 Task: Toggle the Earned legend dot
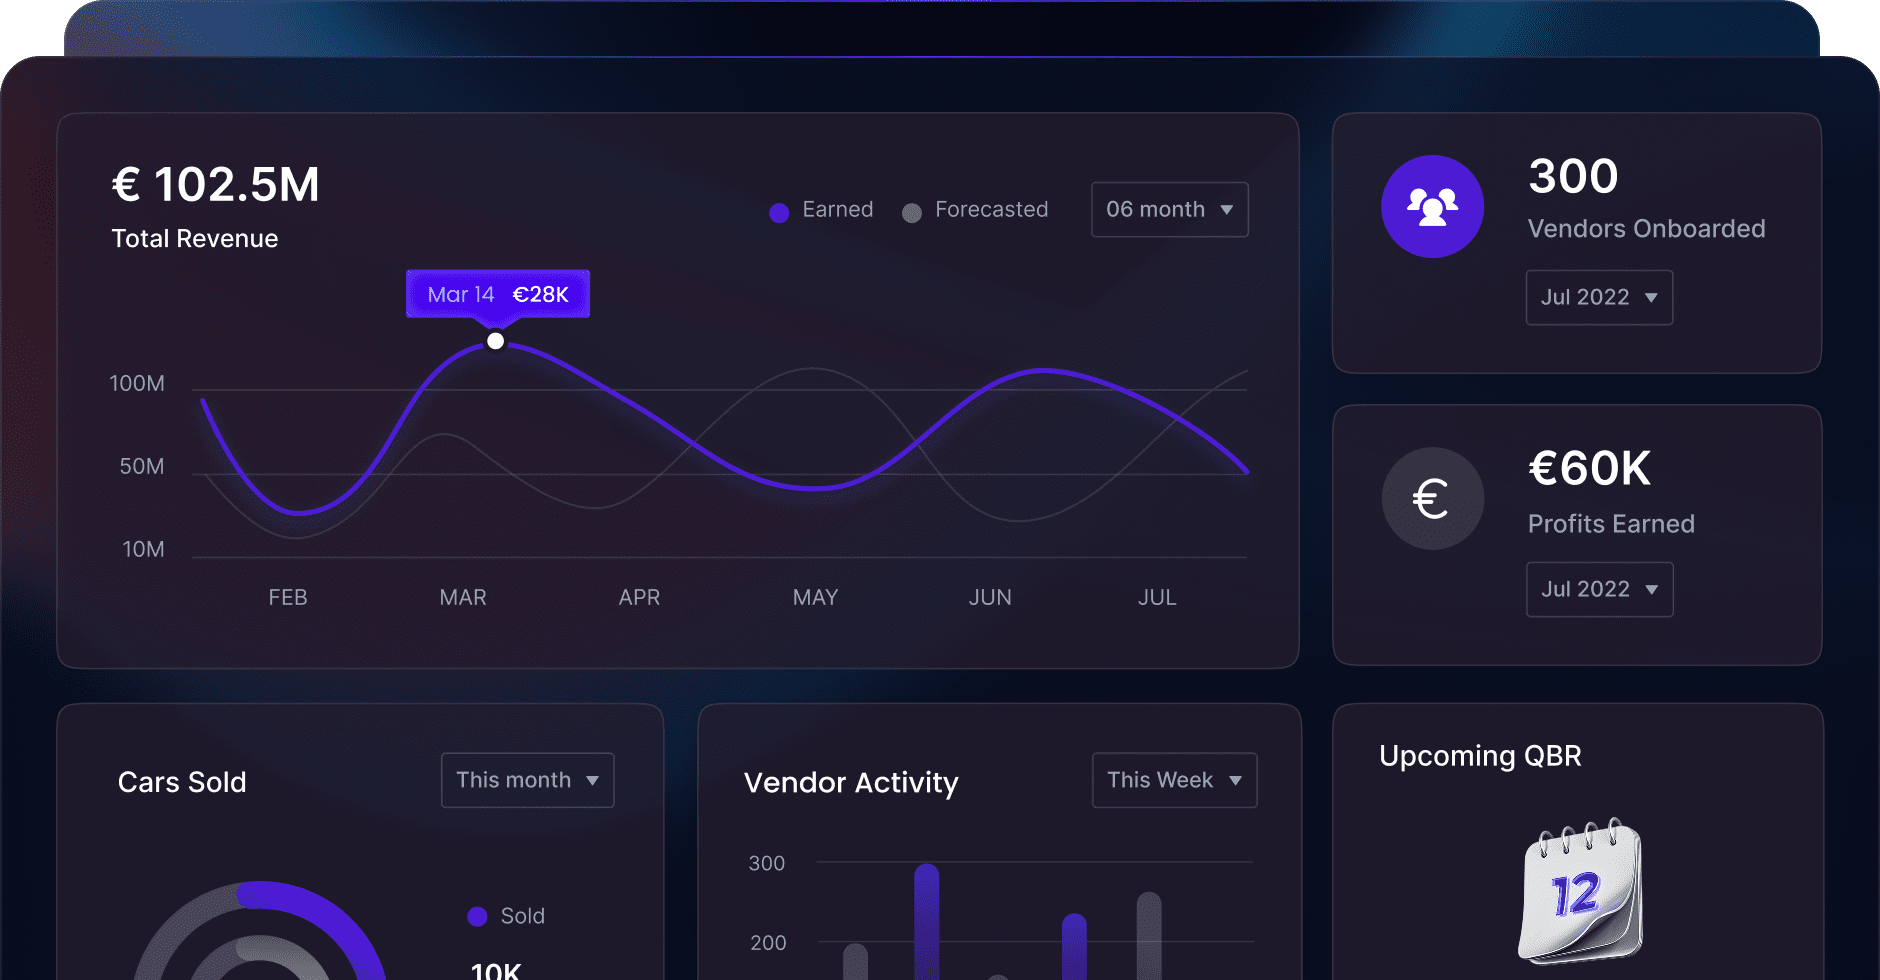(779, 212)
